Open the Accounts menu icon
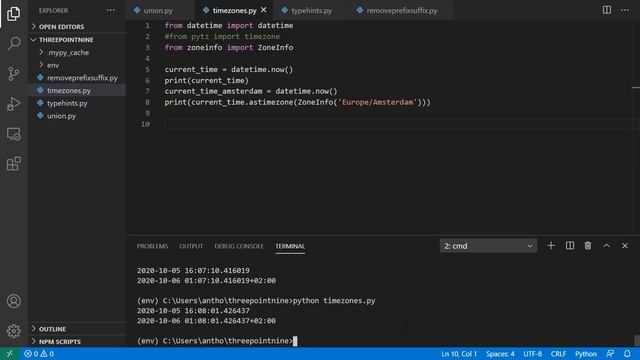The width and height of the screenshot is (640, 360). pyautogui.click(x=13, y=301)
